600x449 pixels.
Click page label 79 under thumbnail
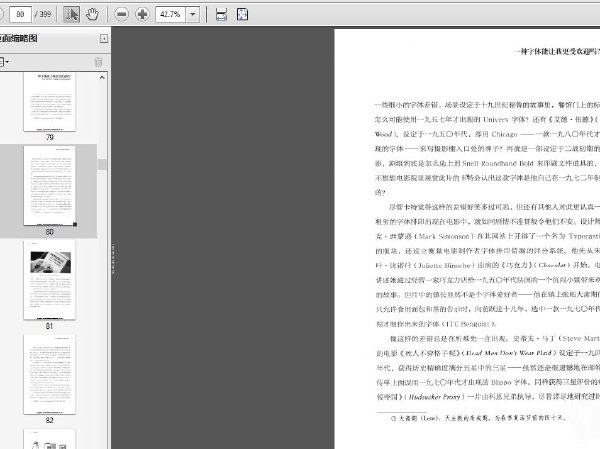49,137
